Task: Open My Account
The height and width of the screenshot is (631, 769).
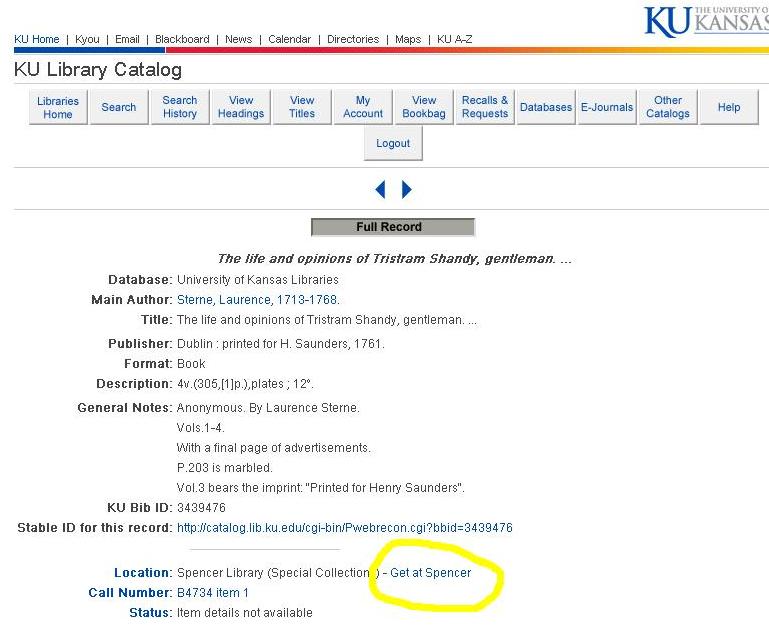Action: tap(363, 107)
